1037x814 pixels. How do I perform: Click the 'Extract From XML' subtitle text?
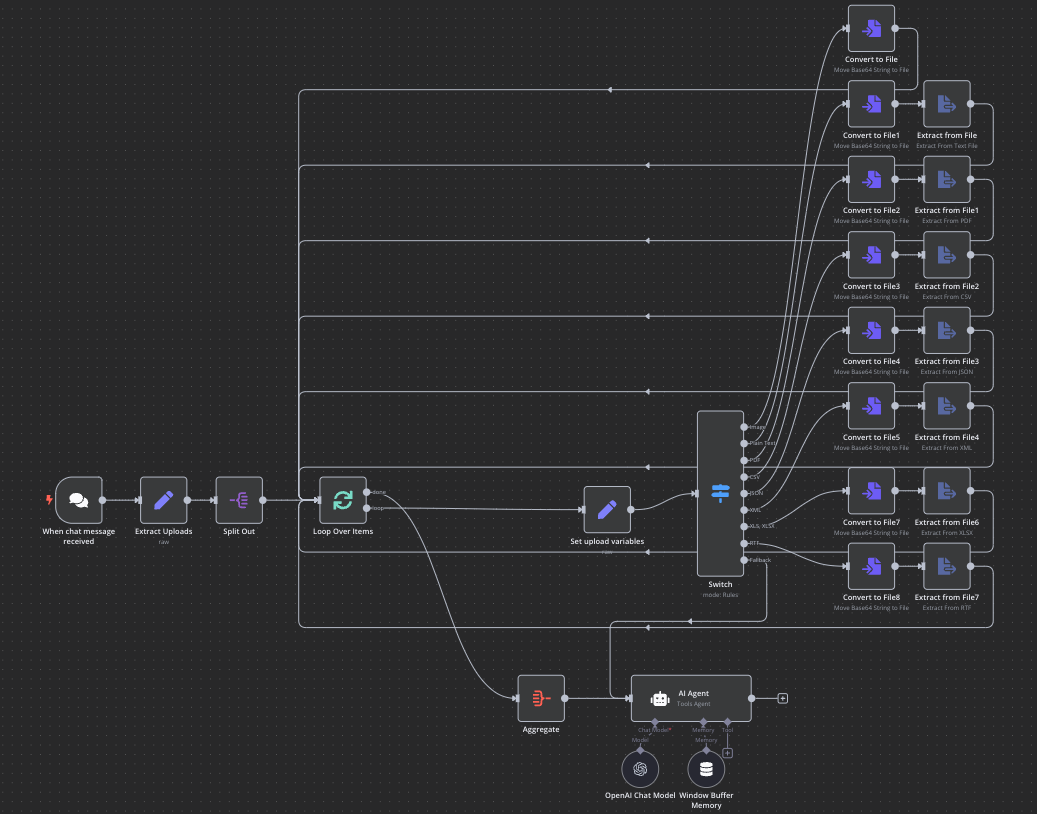coord(947,448)
